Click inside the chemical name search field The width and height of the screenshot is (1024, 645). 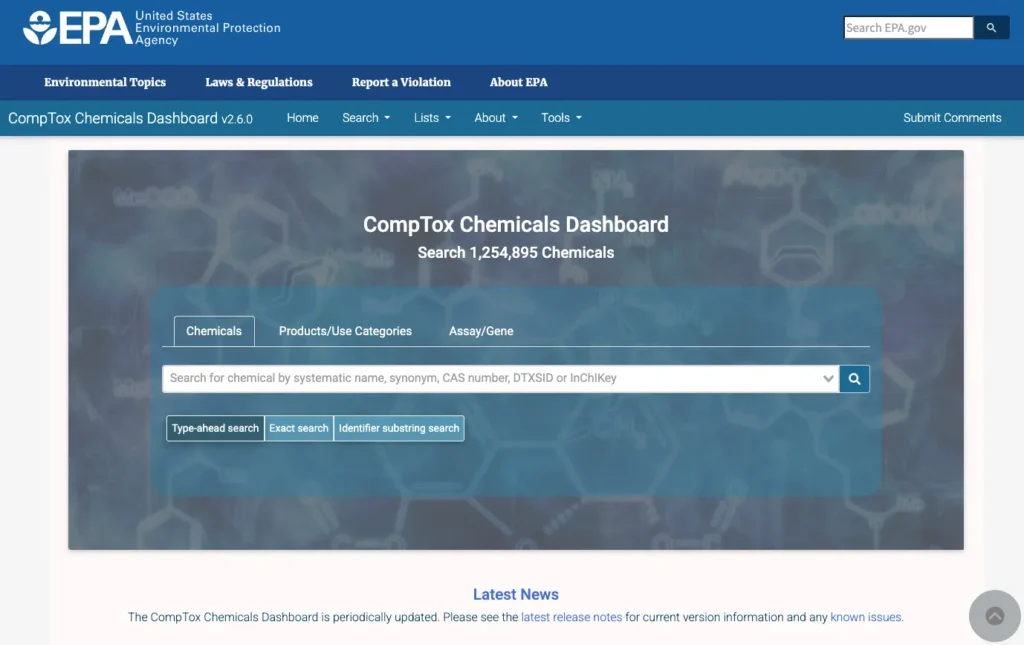pos(490,379)
